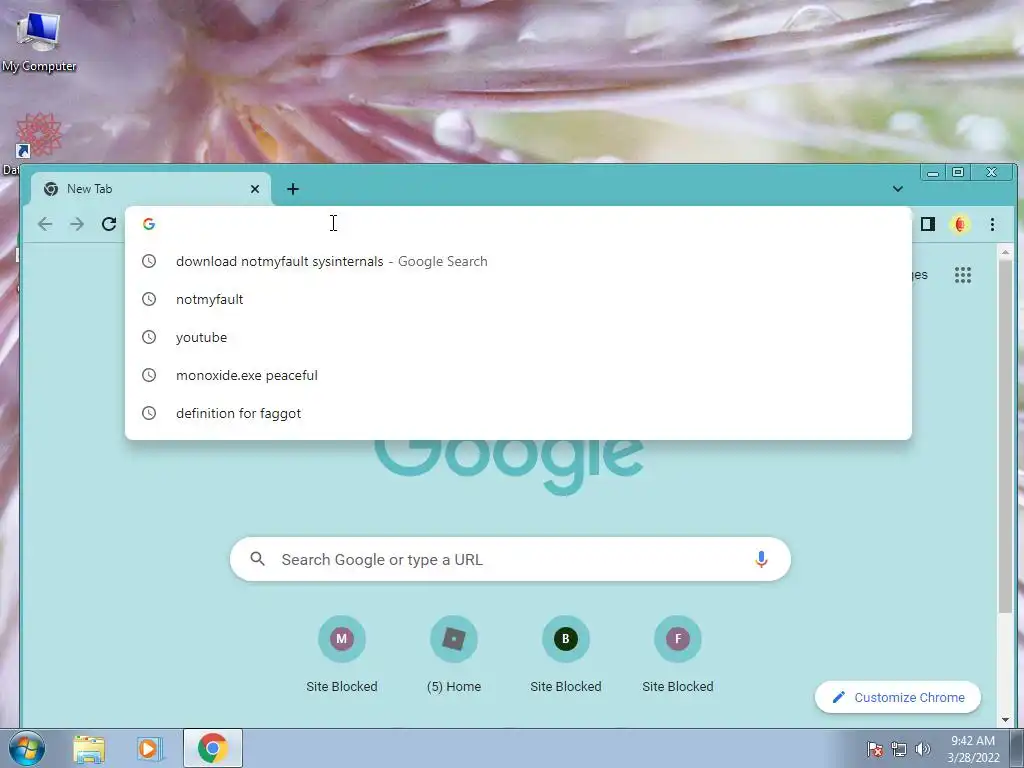Click clock icon beside notmyfault suggestion

pyautogui.click(x=149, y=299)
